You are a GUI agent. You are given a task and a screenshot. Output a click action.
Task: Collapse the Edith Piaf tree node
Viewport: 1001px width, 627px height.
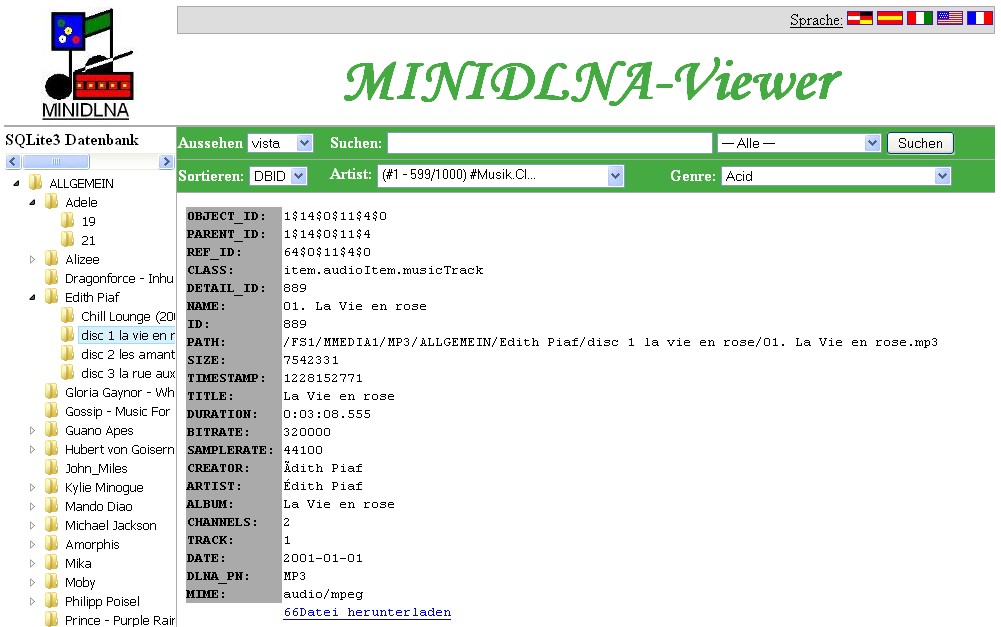(33, 297)
